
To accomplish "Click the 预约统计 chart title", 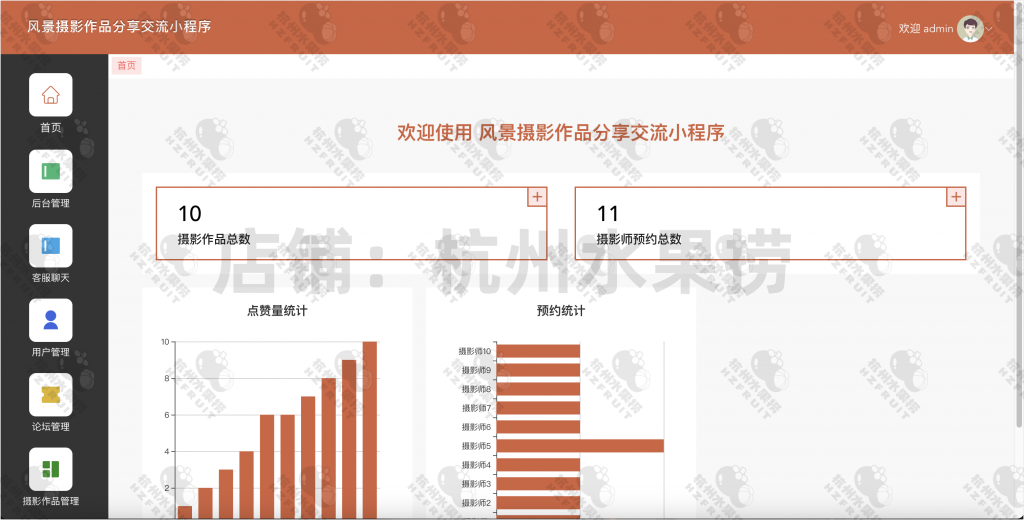I will tap(560, 311).
